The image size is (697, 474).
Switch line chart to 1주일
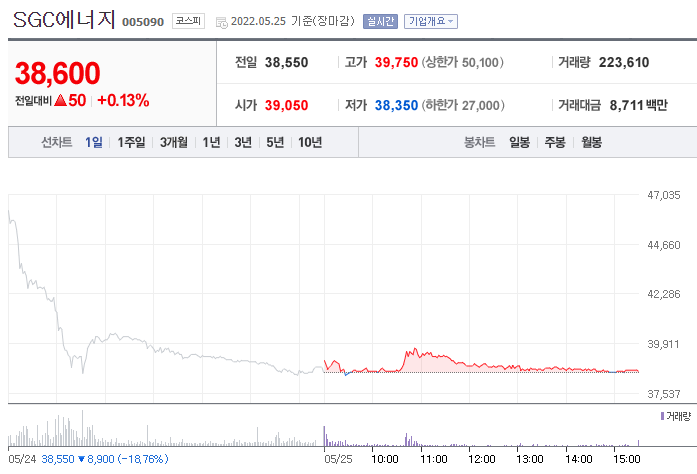coord(131,142)
